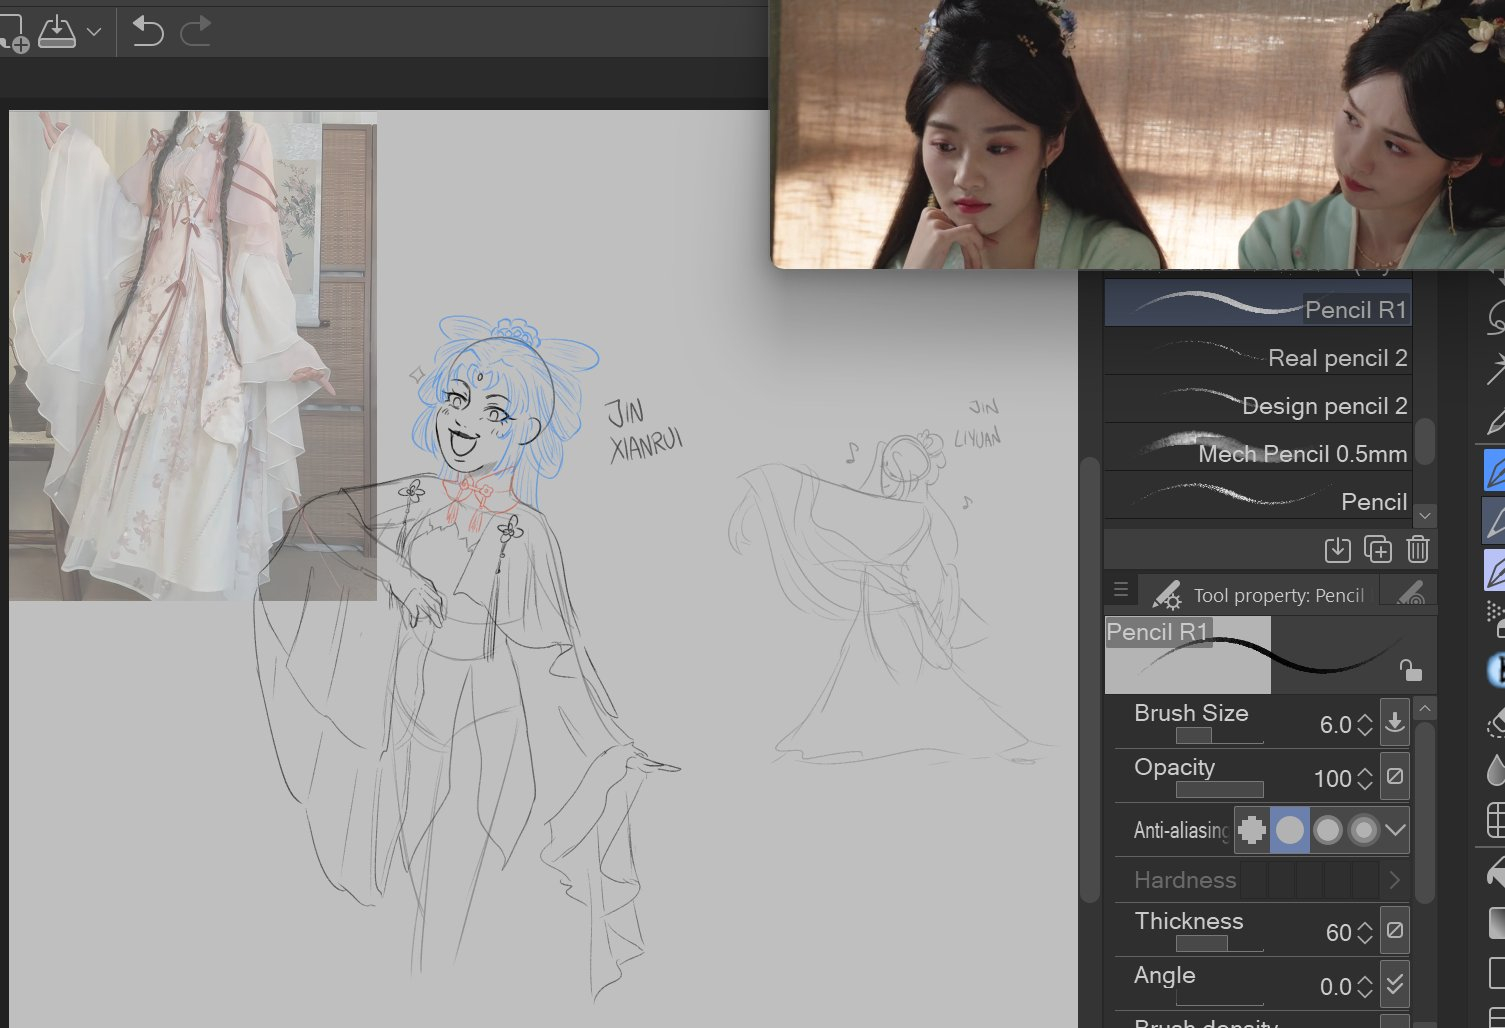This screenshot has width=1505, height=1028.
Task: Click the save-to-disk icon in toolbar
Action: [x=57, y=32]
